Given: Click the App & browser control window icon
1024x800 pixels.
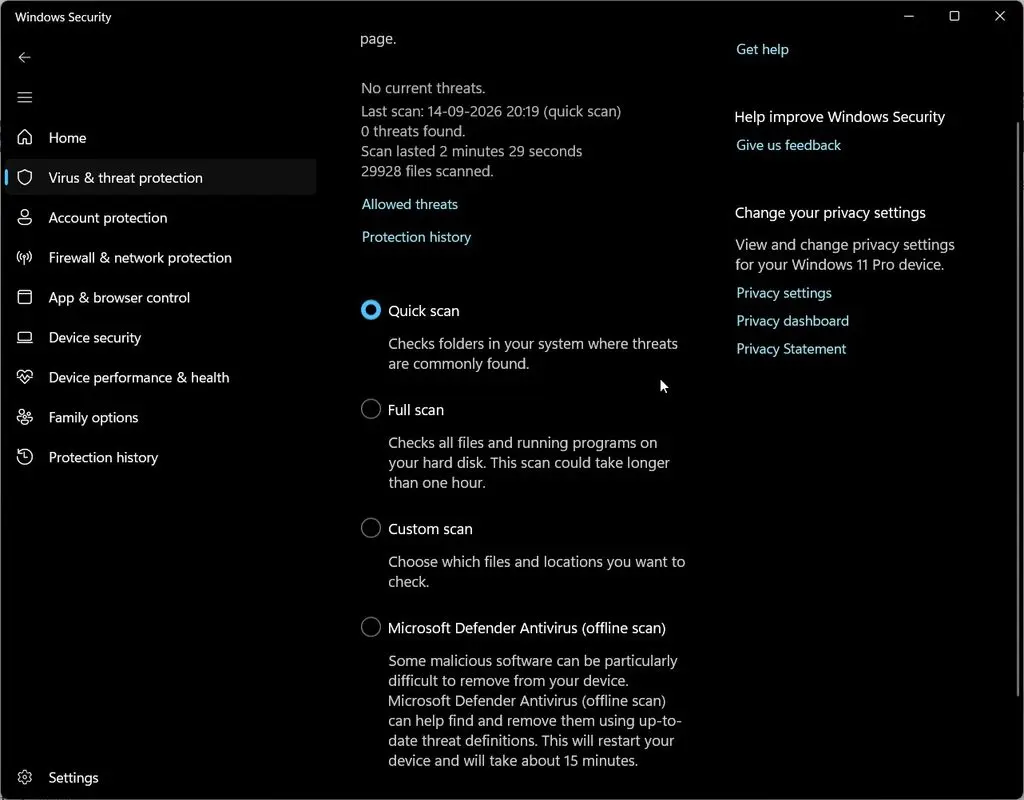Looking at the screenshot, I should [25, 297].
